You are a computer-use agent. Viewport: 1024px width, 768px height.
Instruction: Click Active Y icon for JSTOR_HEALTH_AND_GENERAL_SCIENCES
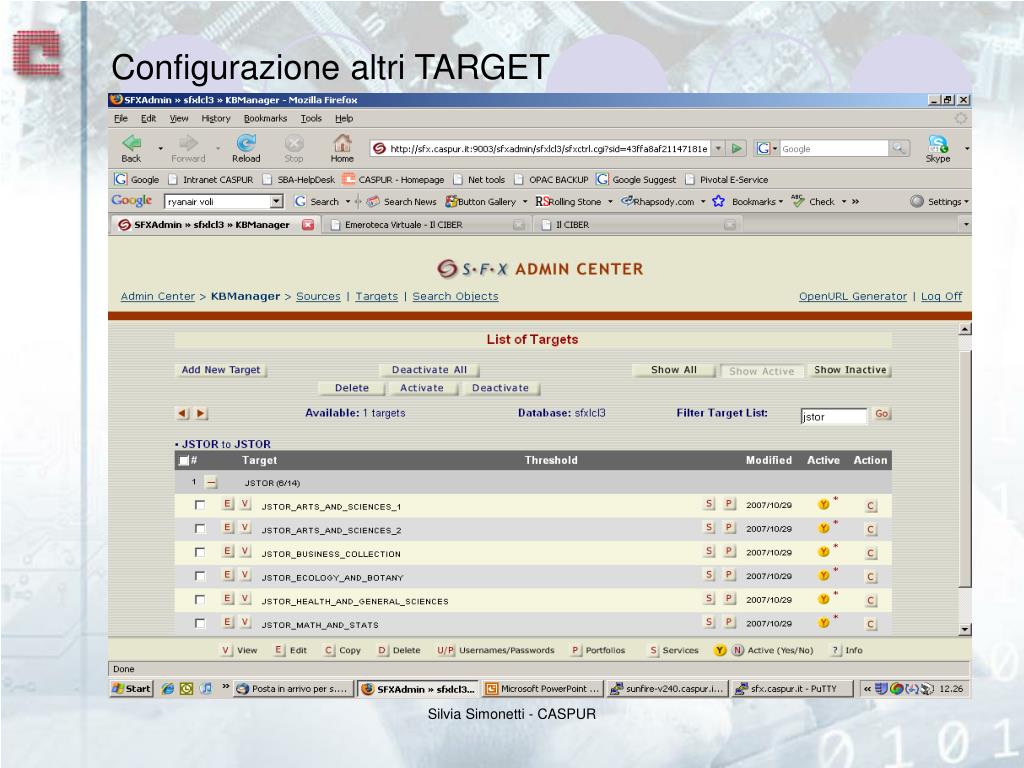pyautogui.click(x=824, y=600)
